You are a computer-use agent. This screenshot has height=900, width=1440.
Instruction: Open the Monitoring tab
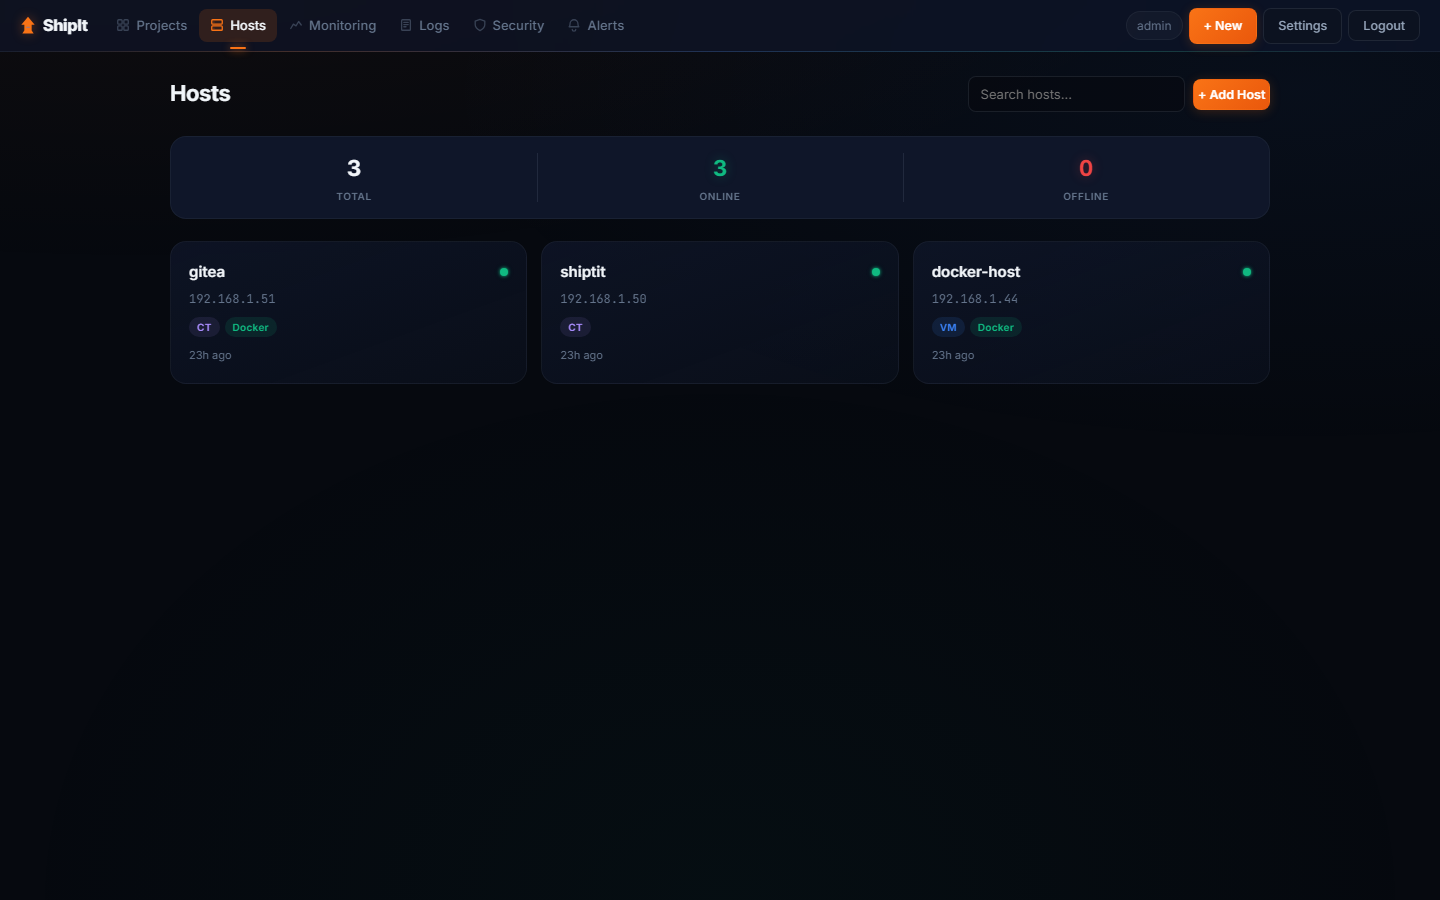(x=333, y=26)
